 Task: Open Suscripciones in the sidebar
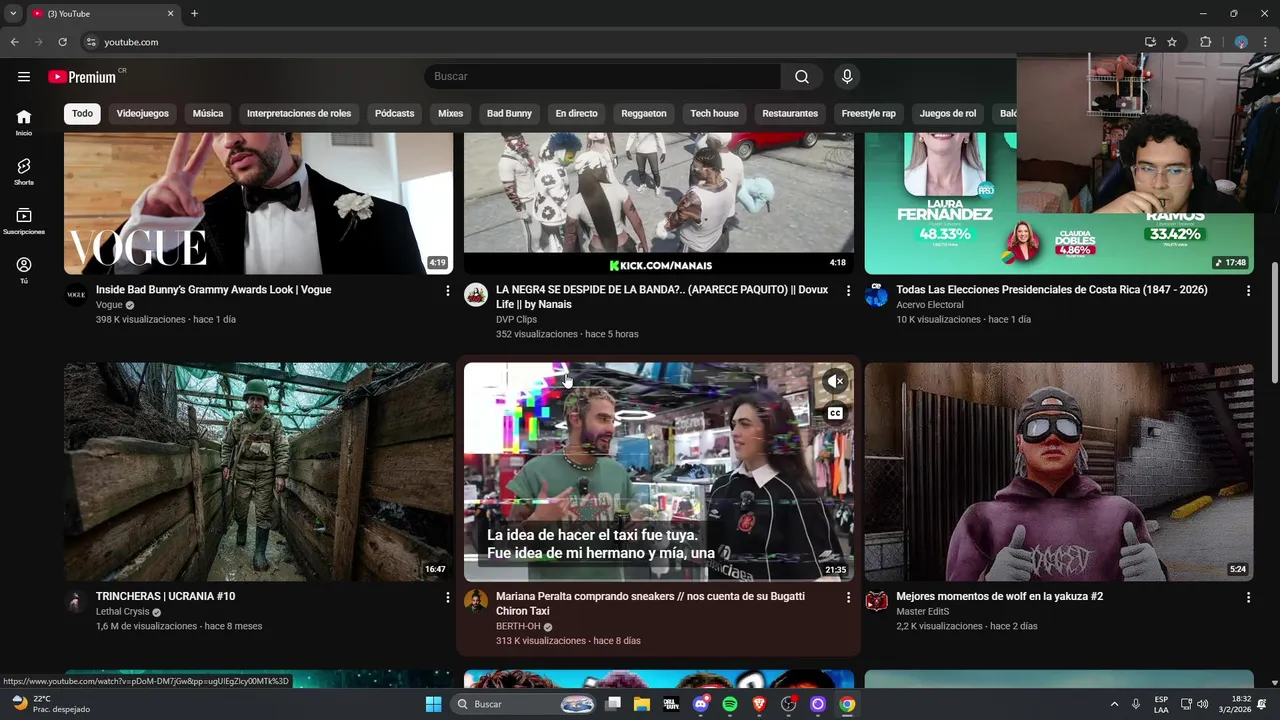click(24, 221)
